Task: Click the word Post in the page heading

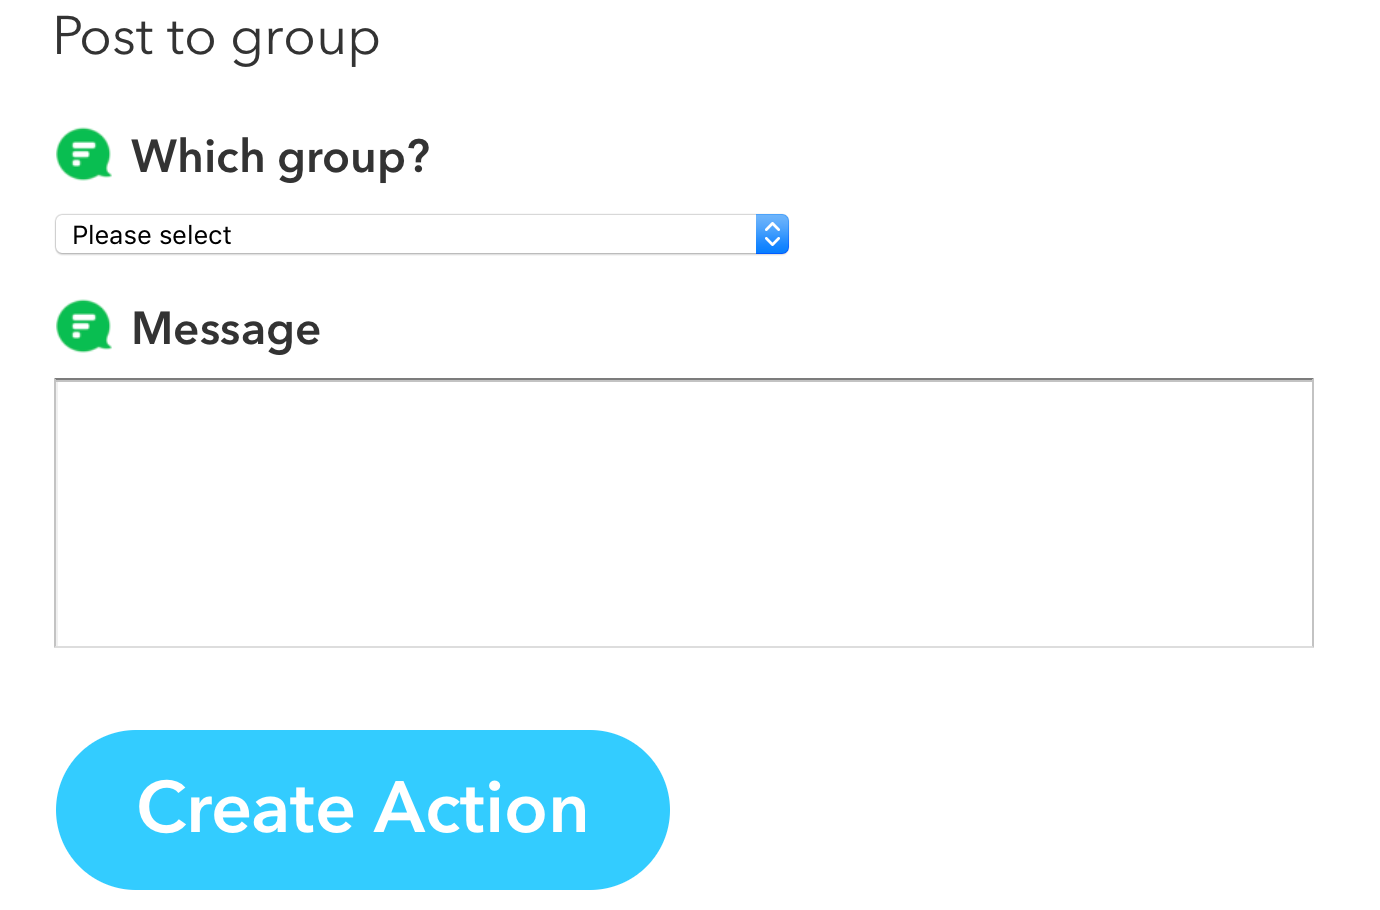Action: 104,38
